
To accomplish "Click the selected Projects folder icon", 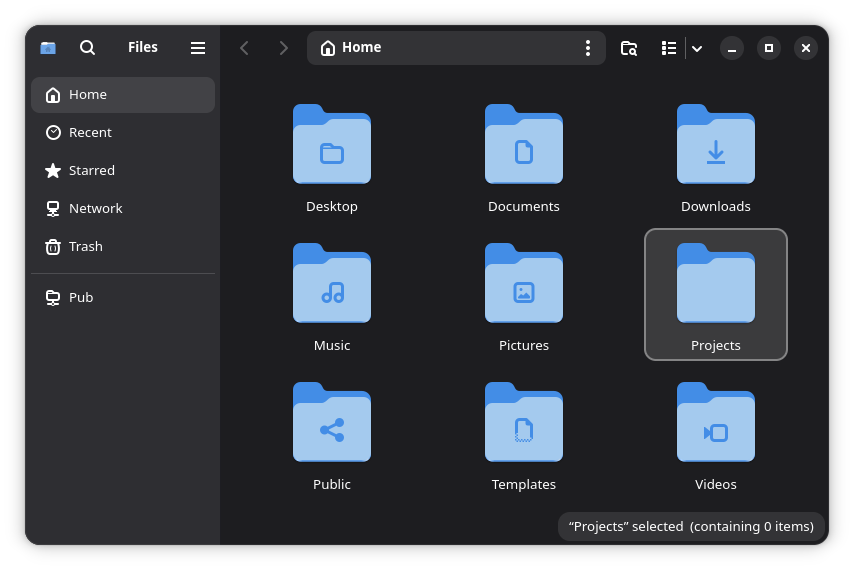I will coord(716,283).
